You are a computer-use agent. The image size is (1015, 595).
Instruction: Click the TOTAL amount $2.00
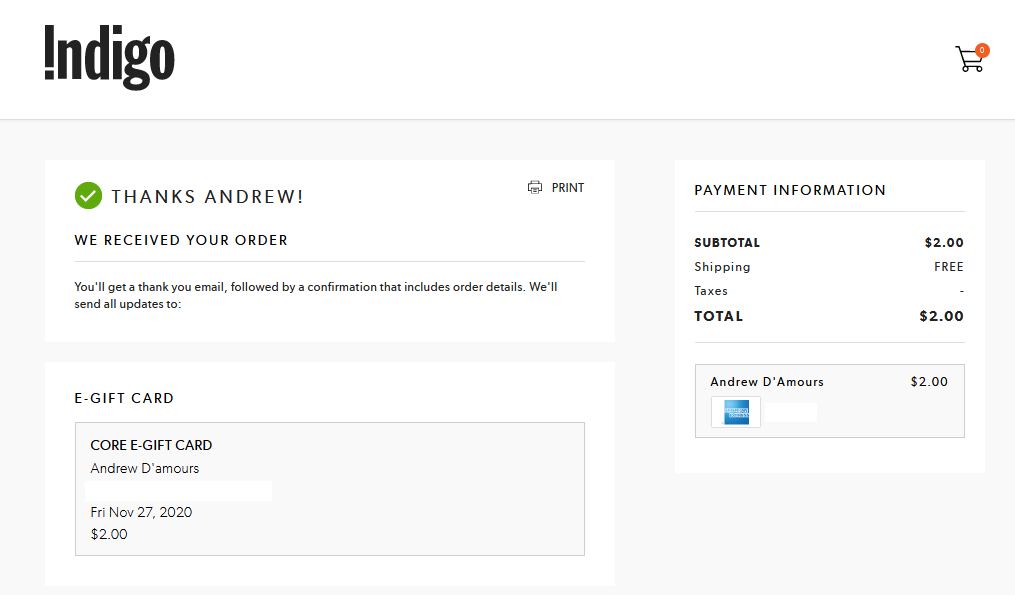[x=942, y=316]
